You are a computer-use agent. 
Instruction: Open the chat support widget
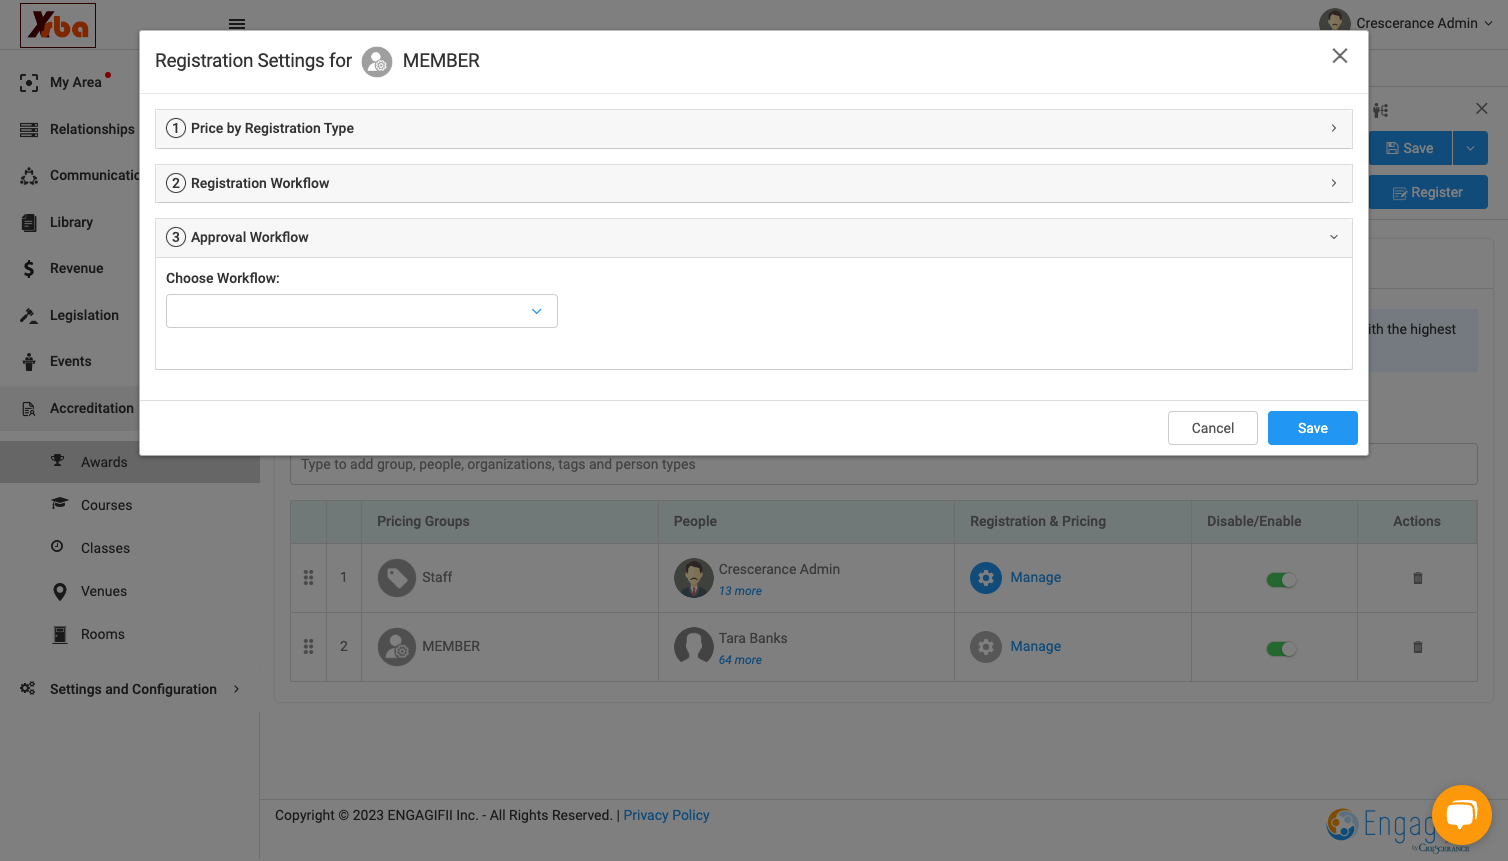(1461, 815)
